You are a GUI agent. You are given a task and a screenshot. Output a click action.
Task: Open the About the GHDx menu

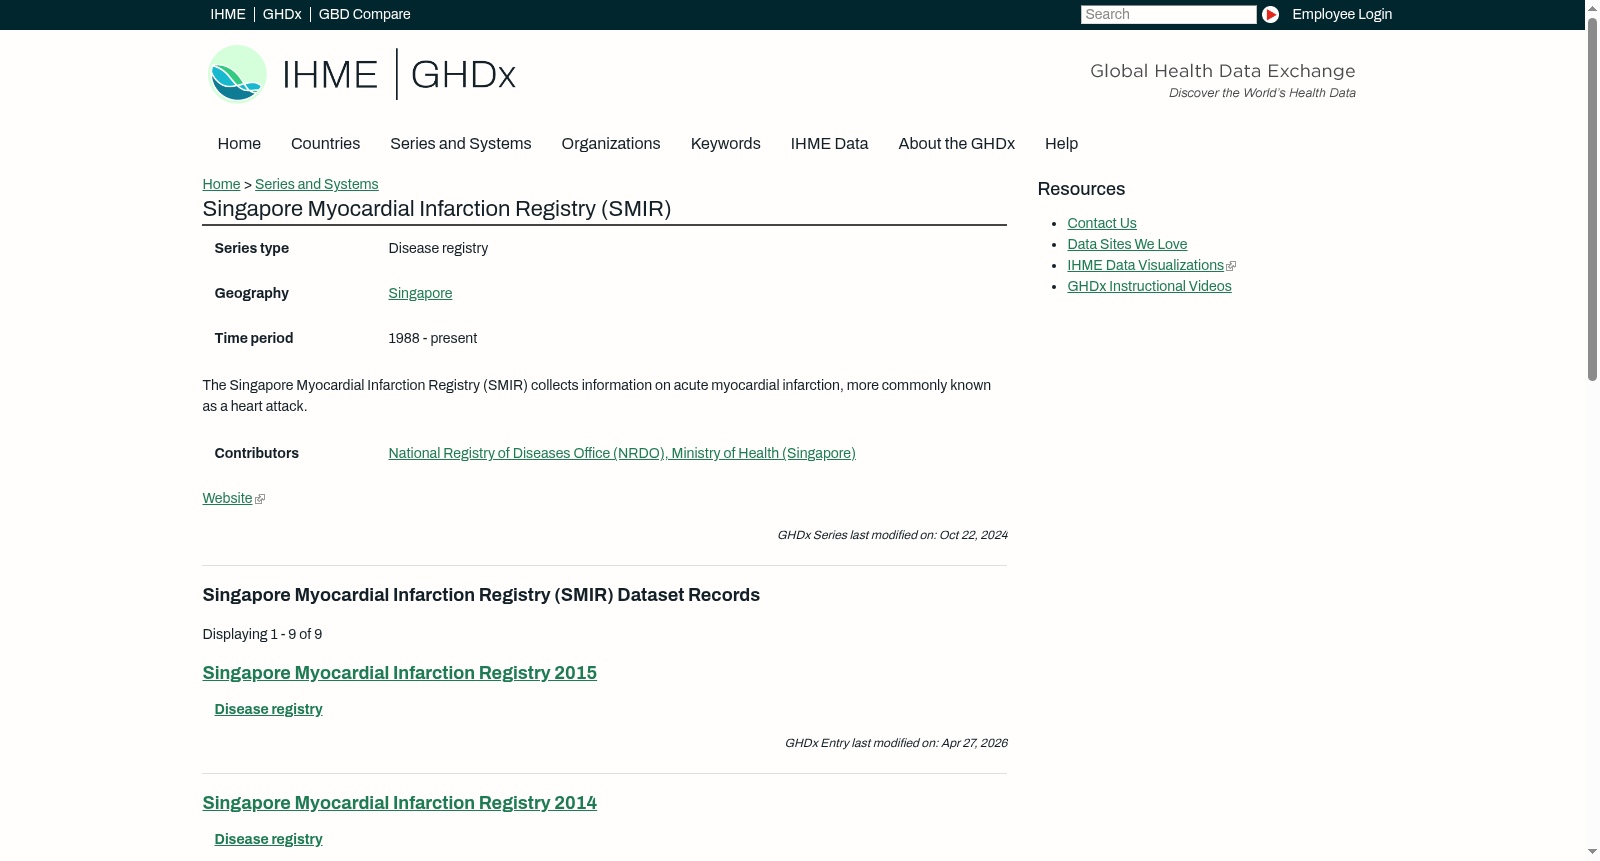click(956, 144)
